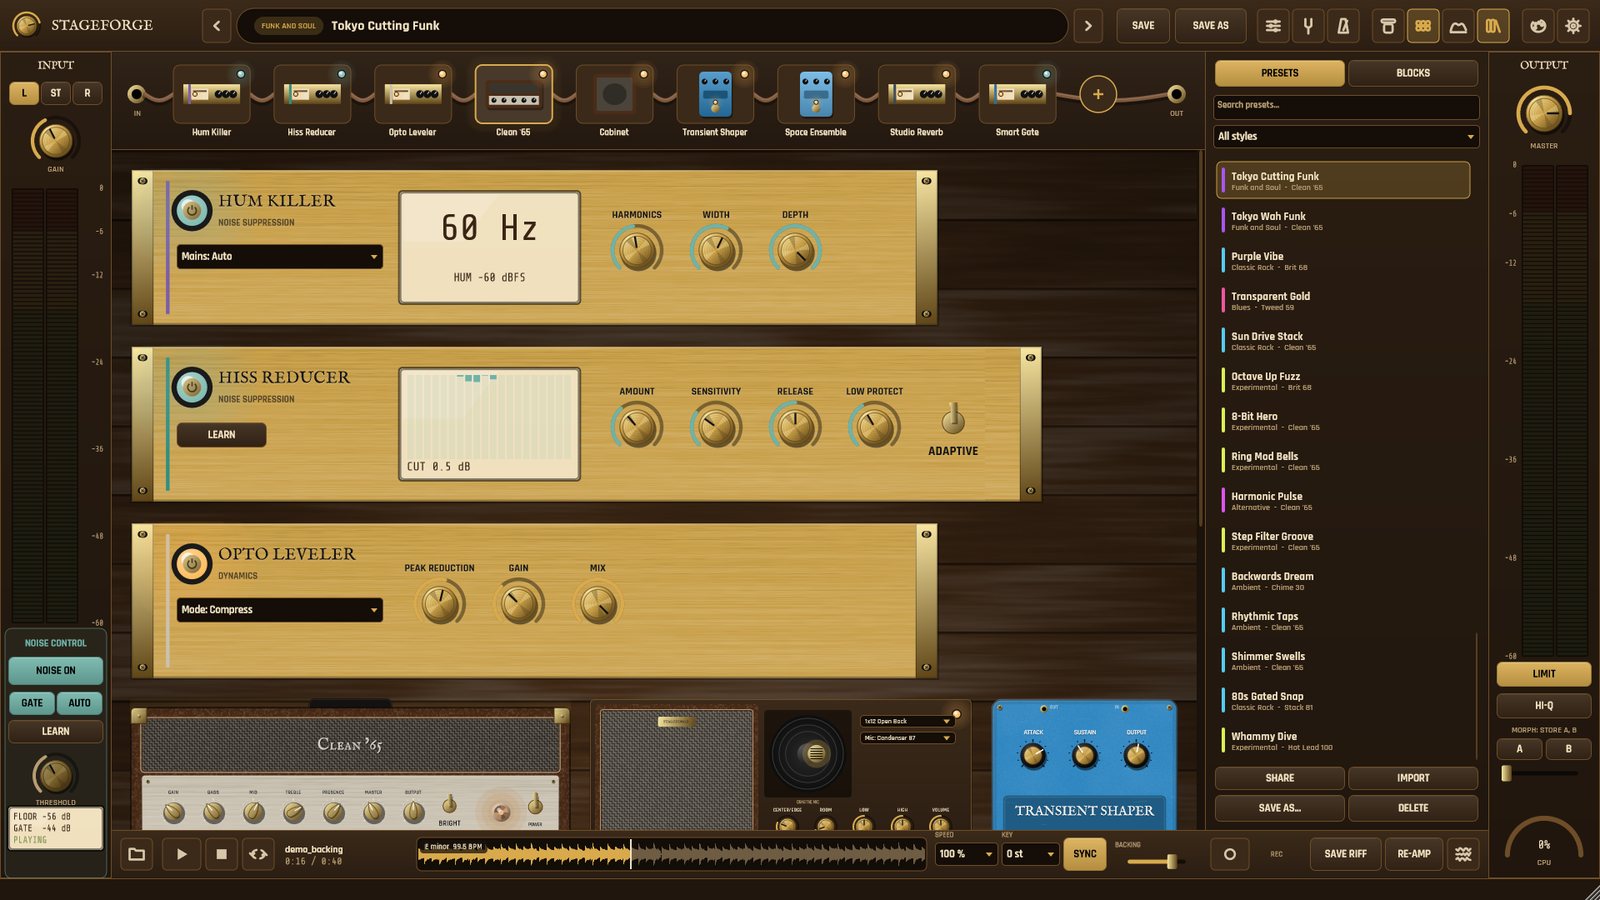
Task: Toggle Hum Killer power button
Action: pyautogui.click(x=192, y=210)
